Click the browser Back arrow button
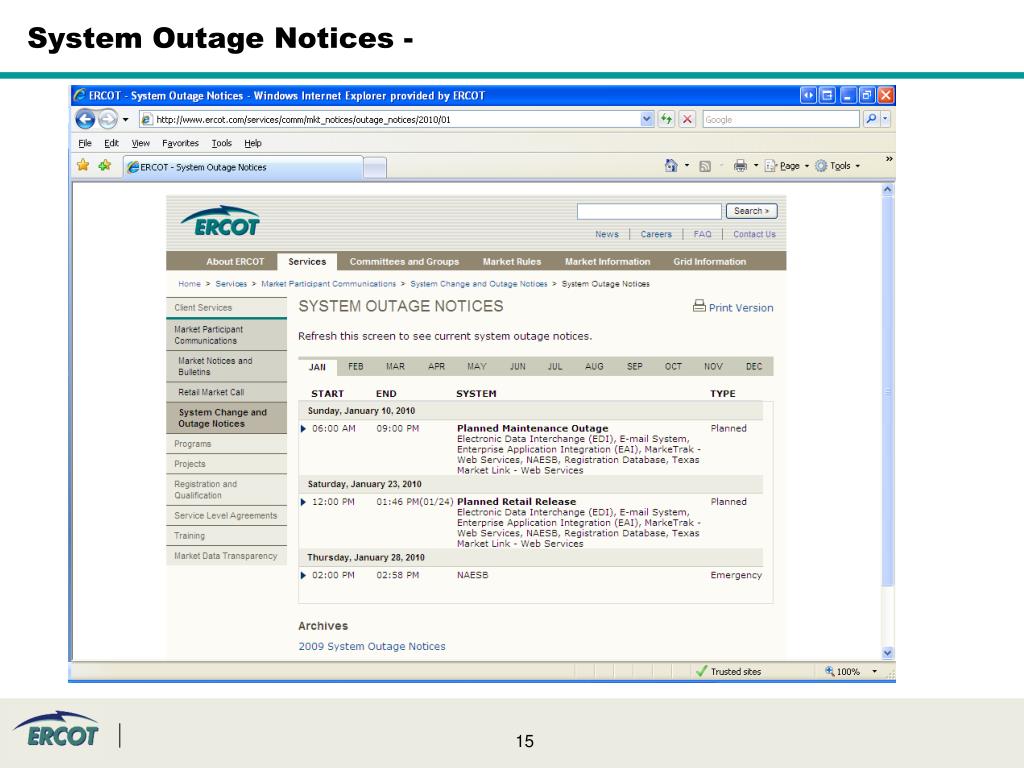Screen dimensions: 1024x768 click(86, 119)
